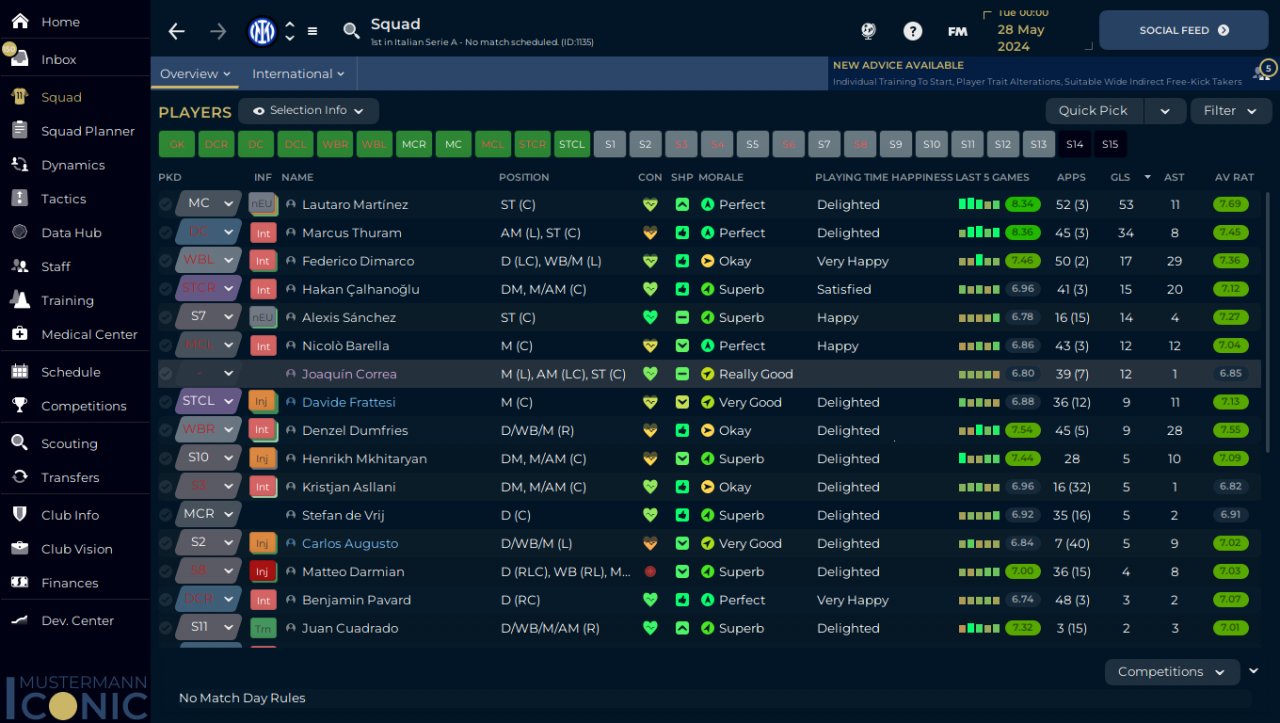Toggle selection circle for Stefan de Vrij
Image resolution: width=1280 pixels, height=723 pixels.
coord(166,515)
